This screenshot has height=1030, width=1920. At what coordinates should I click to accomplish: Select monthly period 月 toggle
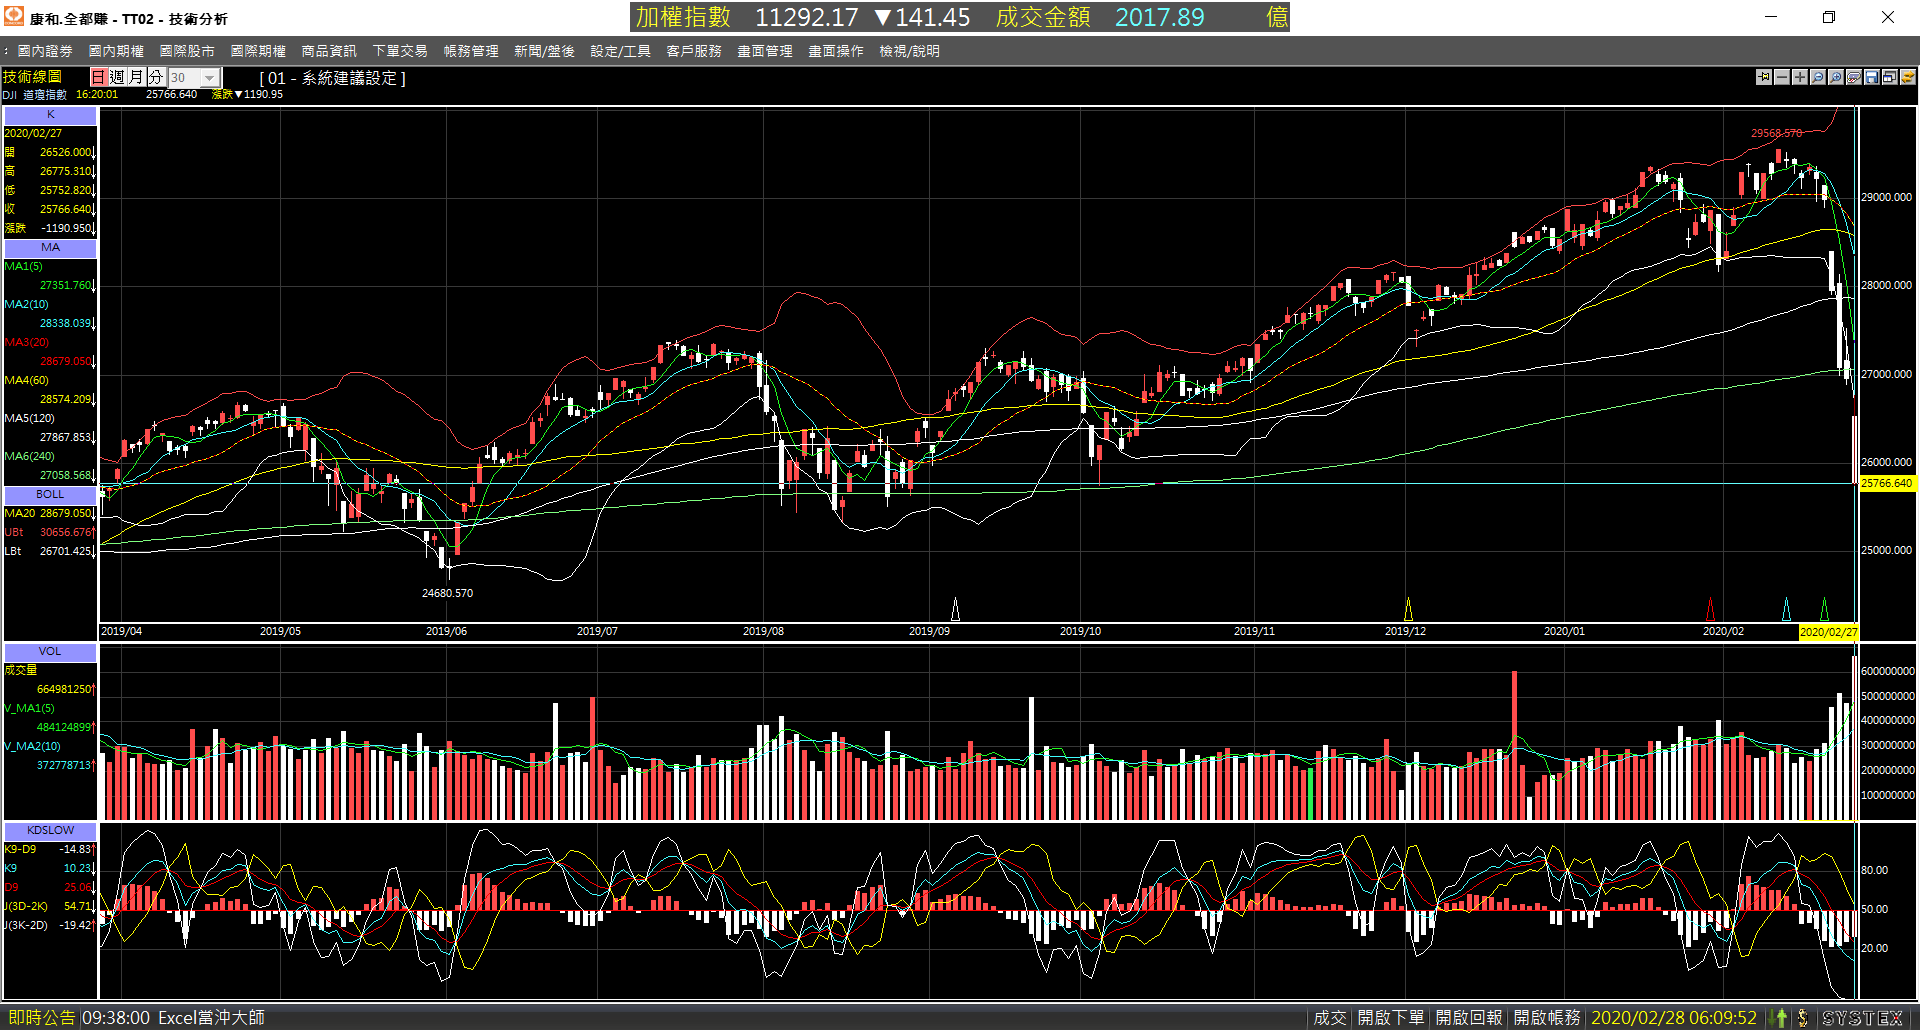136,77
